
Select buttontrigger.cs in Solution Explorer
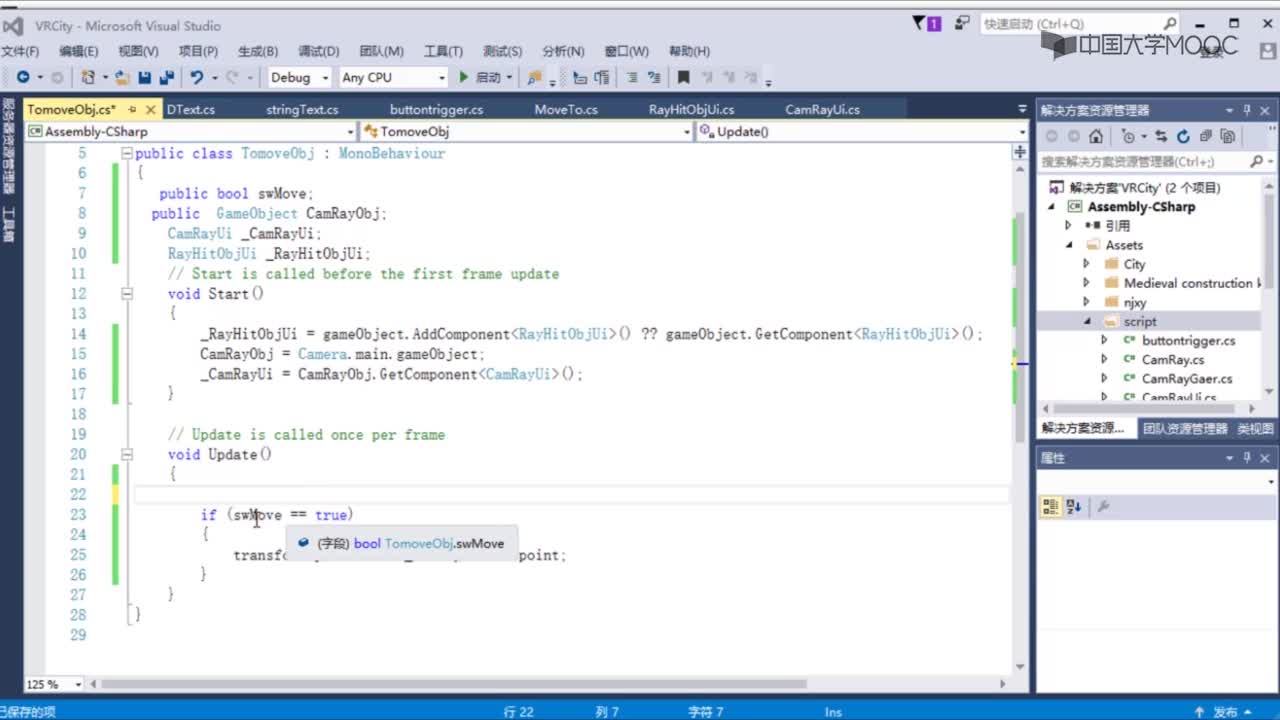point(1188,340)
